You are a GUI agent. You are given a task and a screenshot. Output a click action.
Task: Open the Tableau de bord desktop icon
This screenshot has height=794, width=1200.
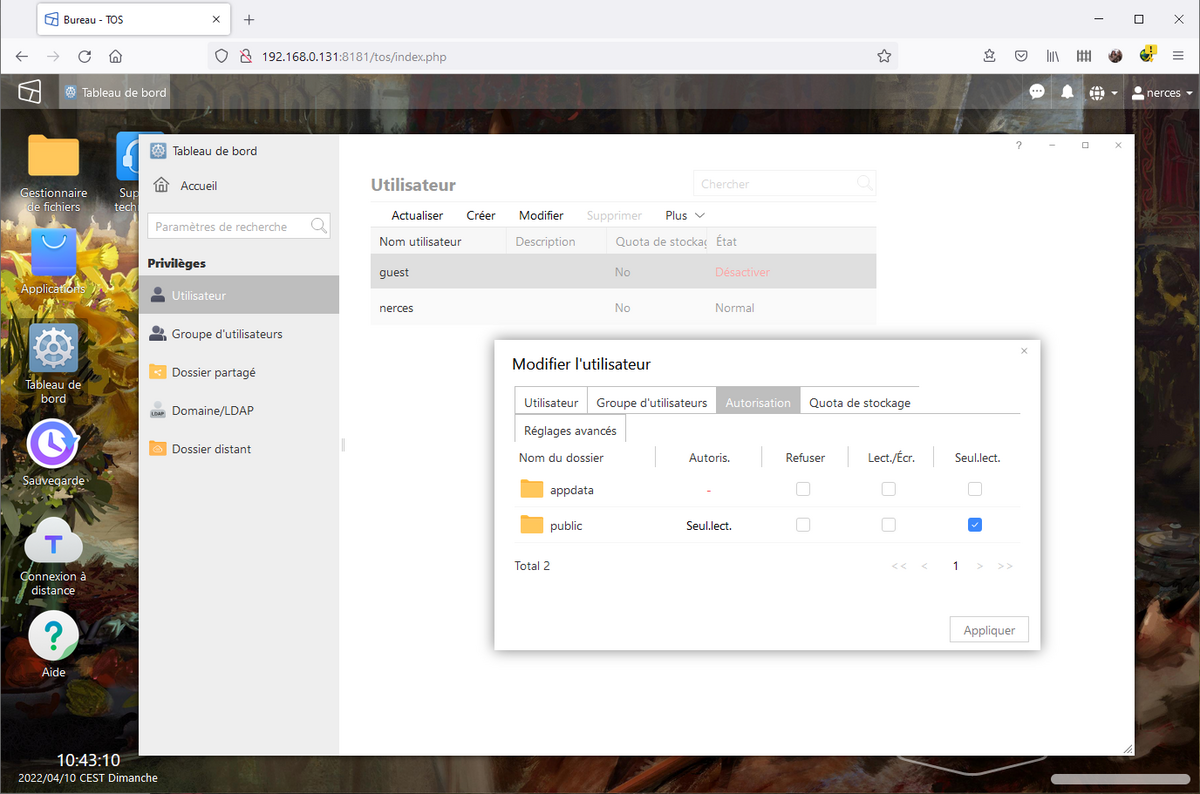[x=53, y=348]
